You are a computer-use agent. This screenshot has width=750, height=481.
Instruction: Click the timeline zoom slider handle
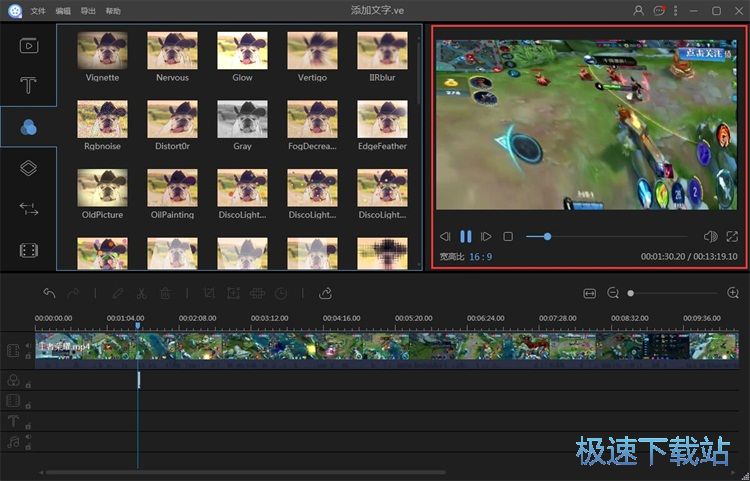pos(630,293)
